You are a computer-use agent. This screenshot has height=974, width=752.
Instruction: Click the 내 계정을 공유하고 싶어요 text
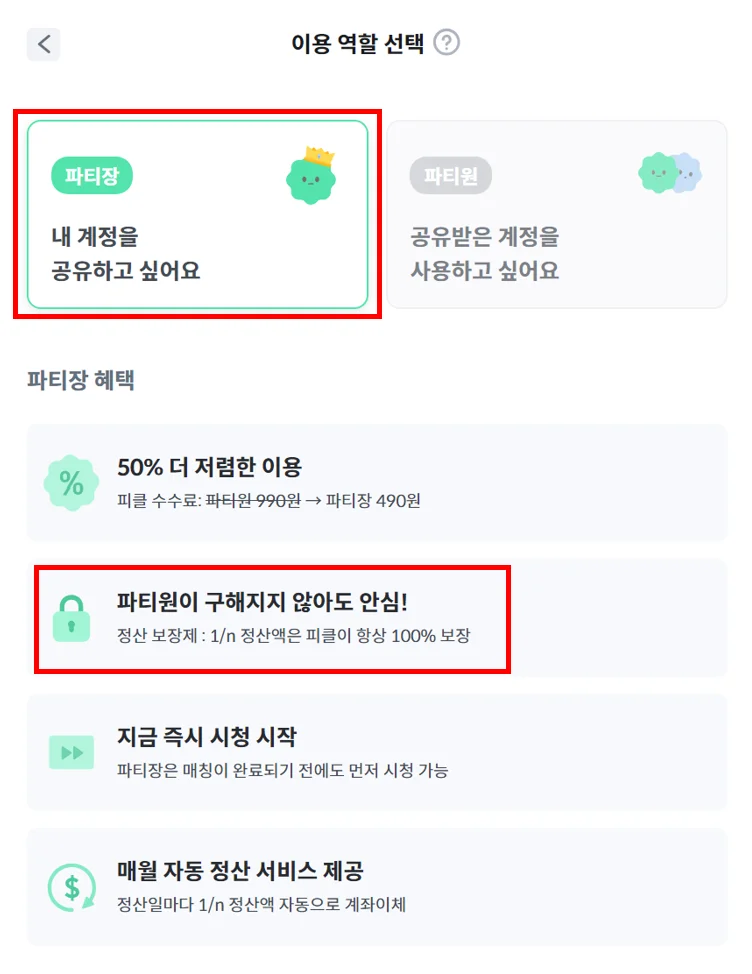[126, 254]
